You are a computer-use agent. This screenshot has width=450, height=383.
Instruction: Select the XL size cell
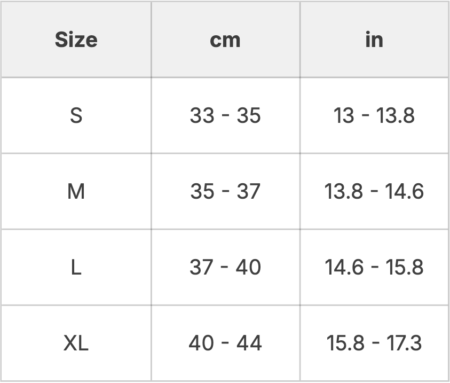tap(76, 343)
